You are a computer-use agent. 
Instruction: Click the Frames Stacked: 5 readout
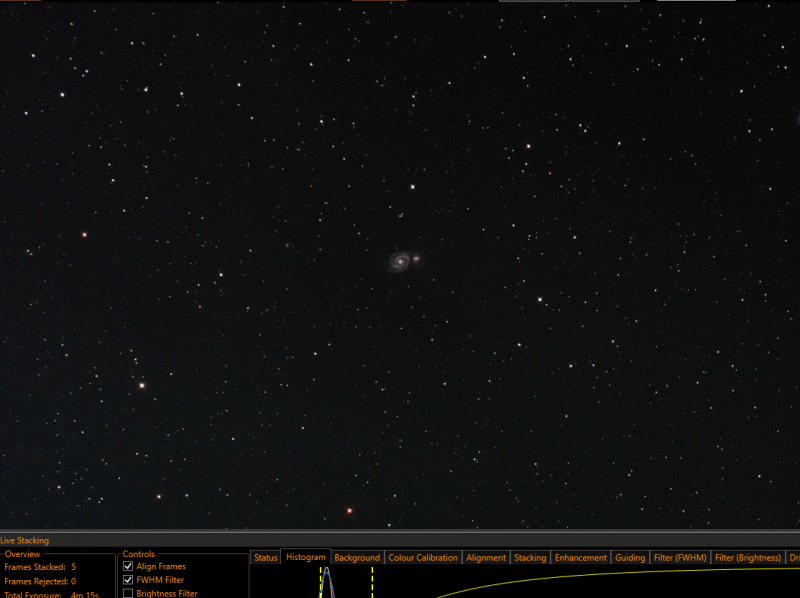tap(40, 567)
